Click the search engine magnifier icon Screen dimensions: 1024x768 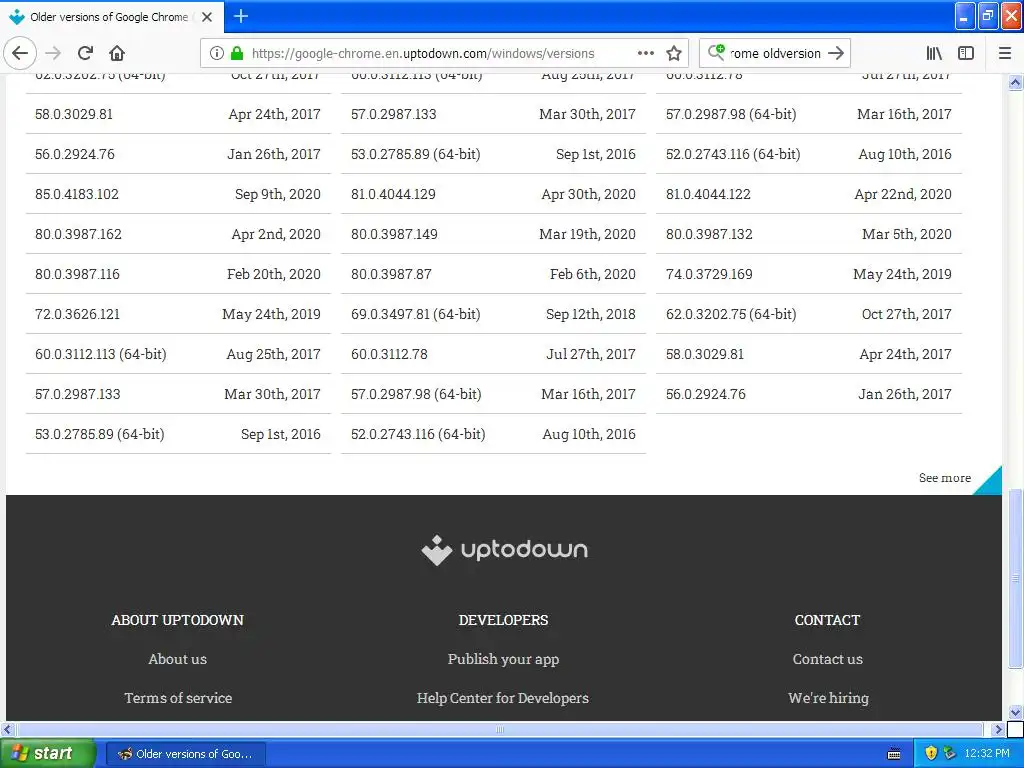[716, 52]
